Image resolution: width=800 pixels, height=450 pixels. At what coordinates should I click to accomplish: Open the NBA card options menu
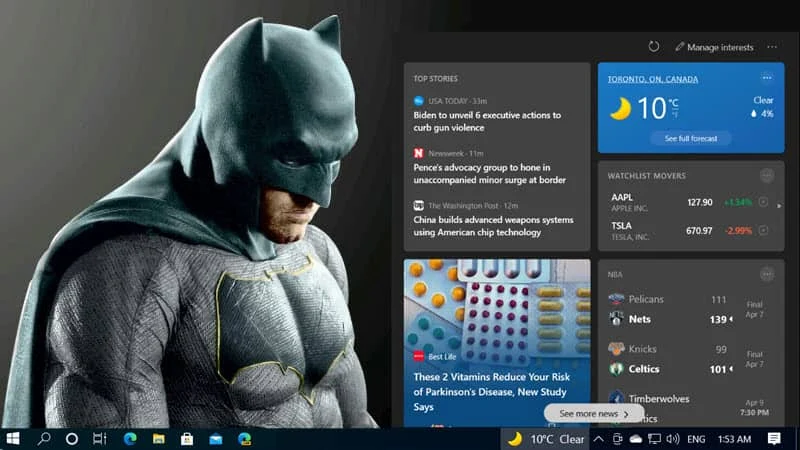click(766, 274)
